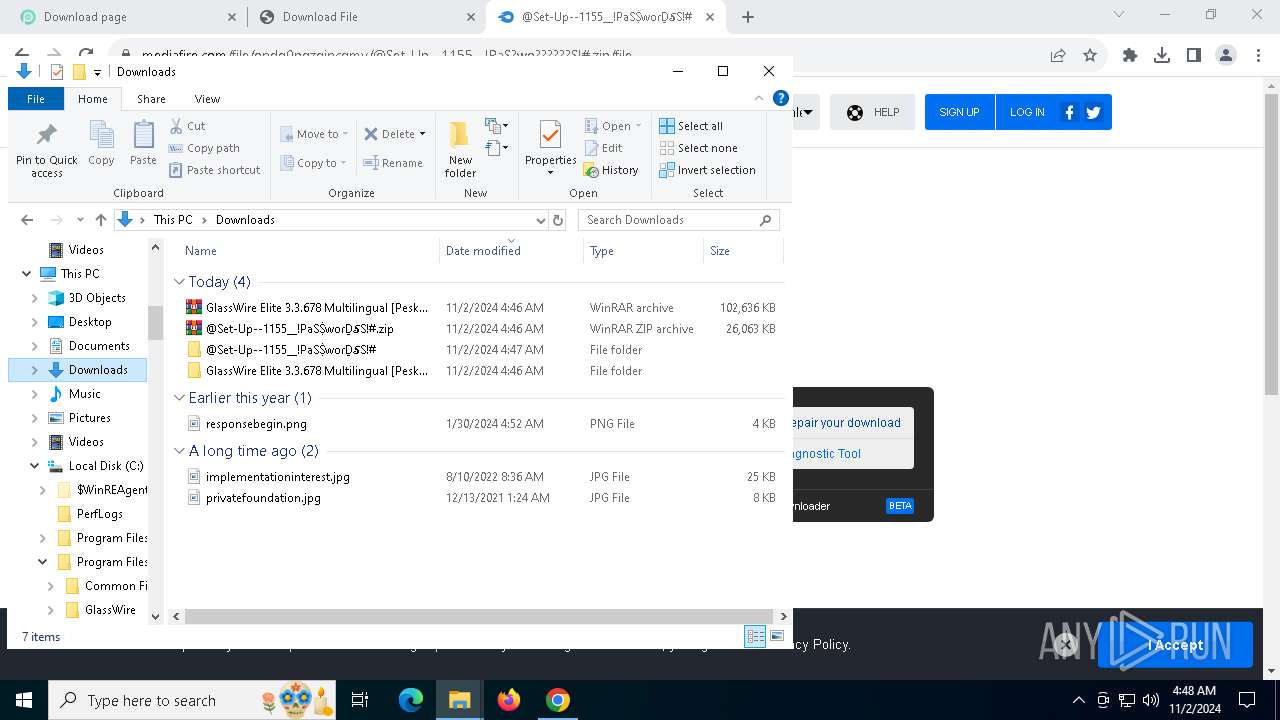Collapse the Earlier this year group
The image size is (1280, 720).
pyautogui.click(x=179, y=398)
